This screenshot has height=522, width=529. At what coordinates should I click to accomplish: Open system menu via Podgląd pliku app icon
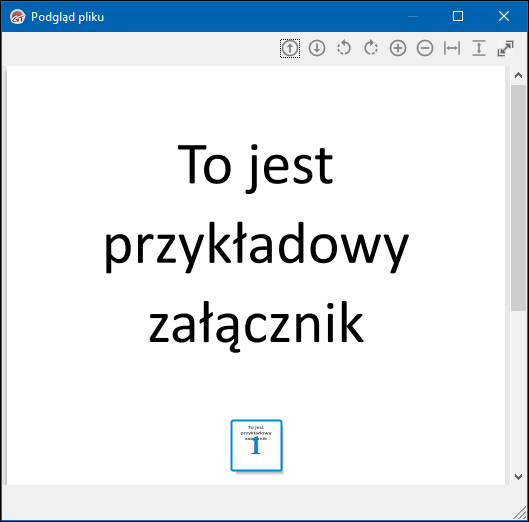click(x=18, y=17)
